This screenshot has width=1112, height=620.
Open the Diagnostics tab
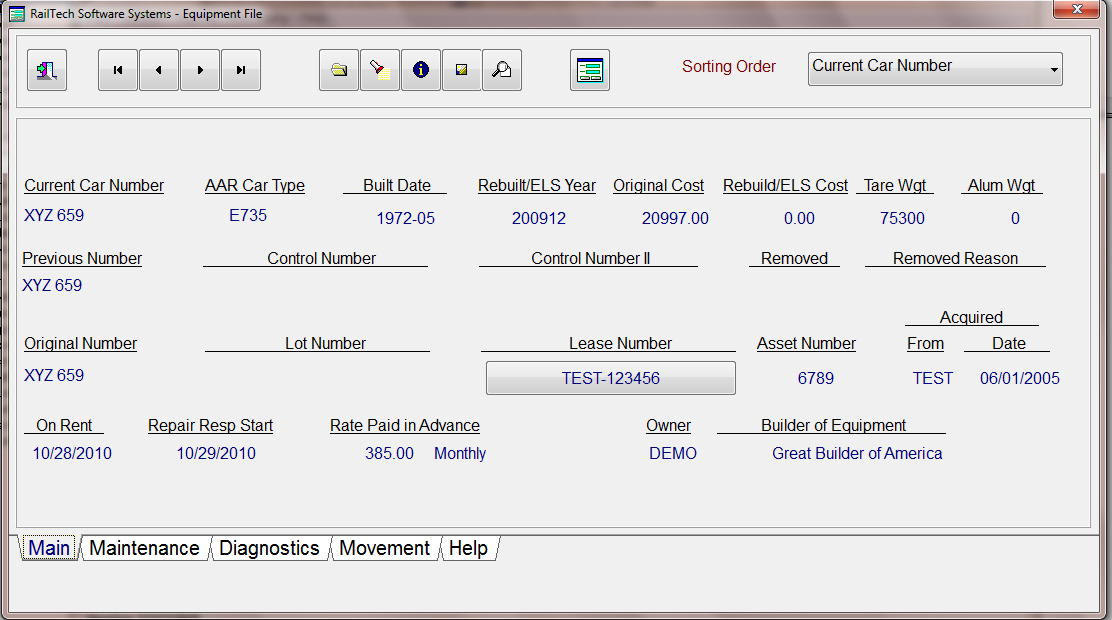(x=269, y=548)
